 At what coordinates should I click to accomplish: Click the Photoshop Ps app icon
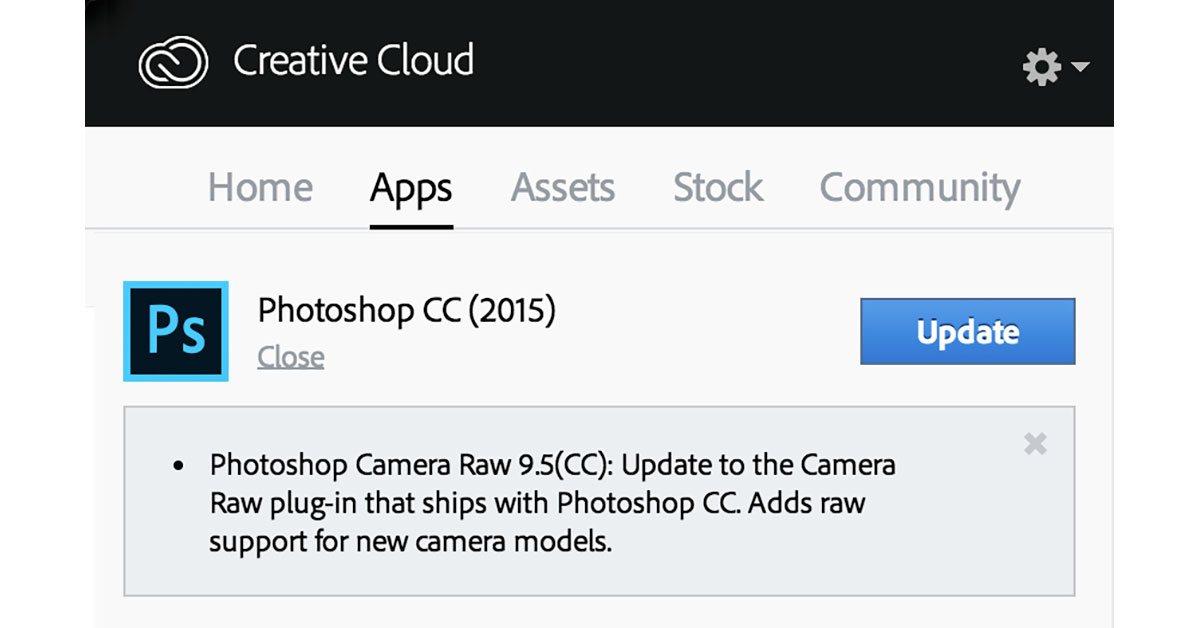point(176,331)
